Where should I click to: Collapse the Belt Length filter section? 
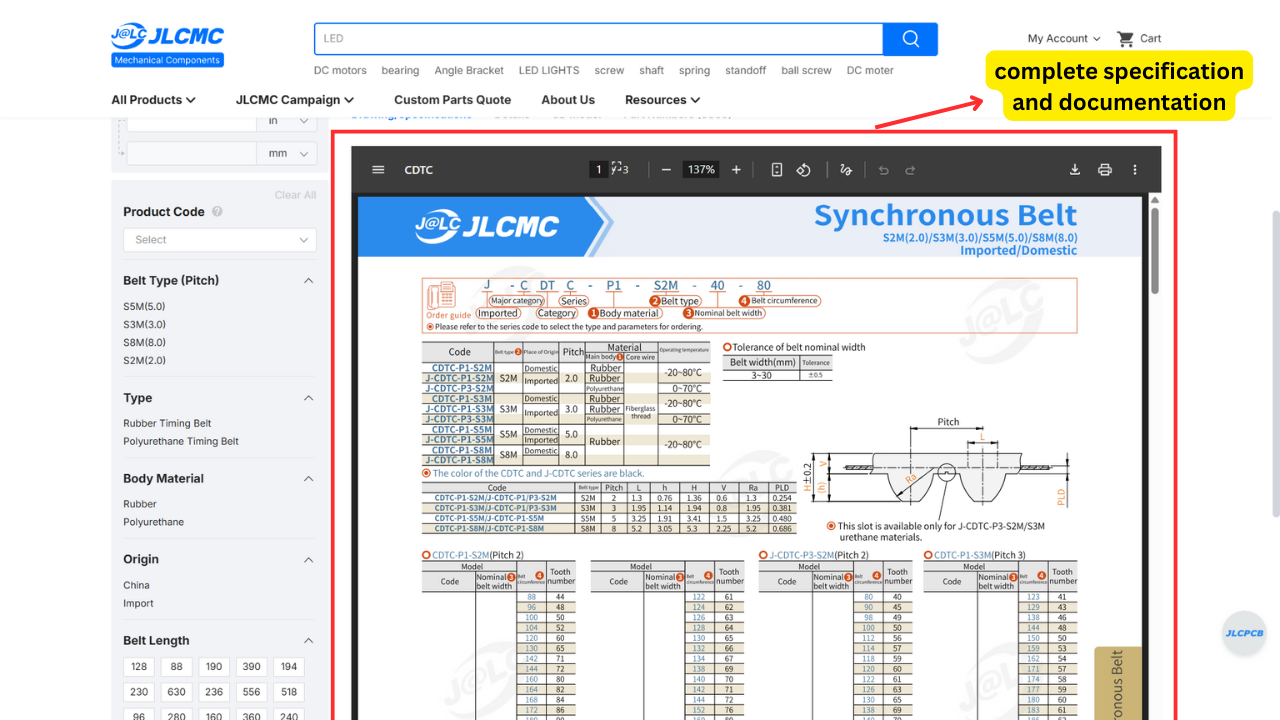click(x=308, y=641)
